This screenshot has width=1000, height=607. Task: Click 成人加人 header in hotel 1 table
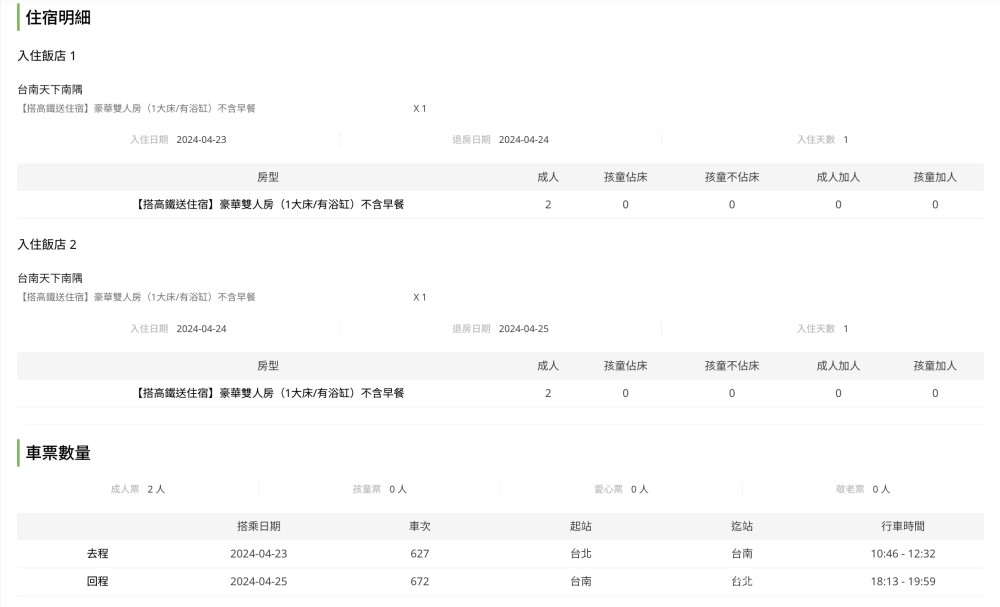pyautogui.click(x=838, y=177)
